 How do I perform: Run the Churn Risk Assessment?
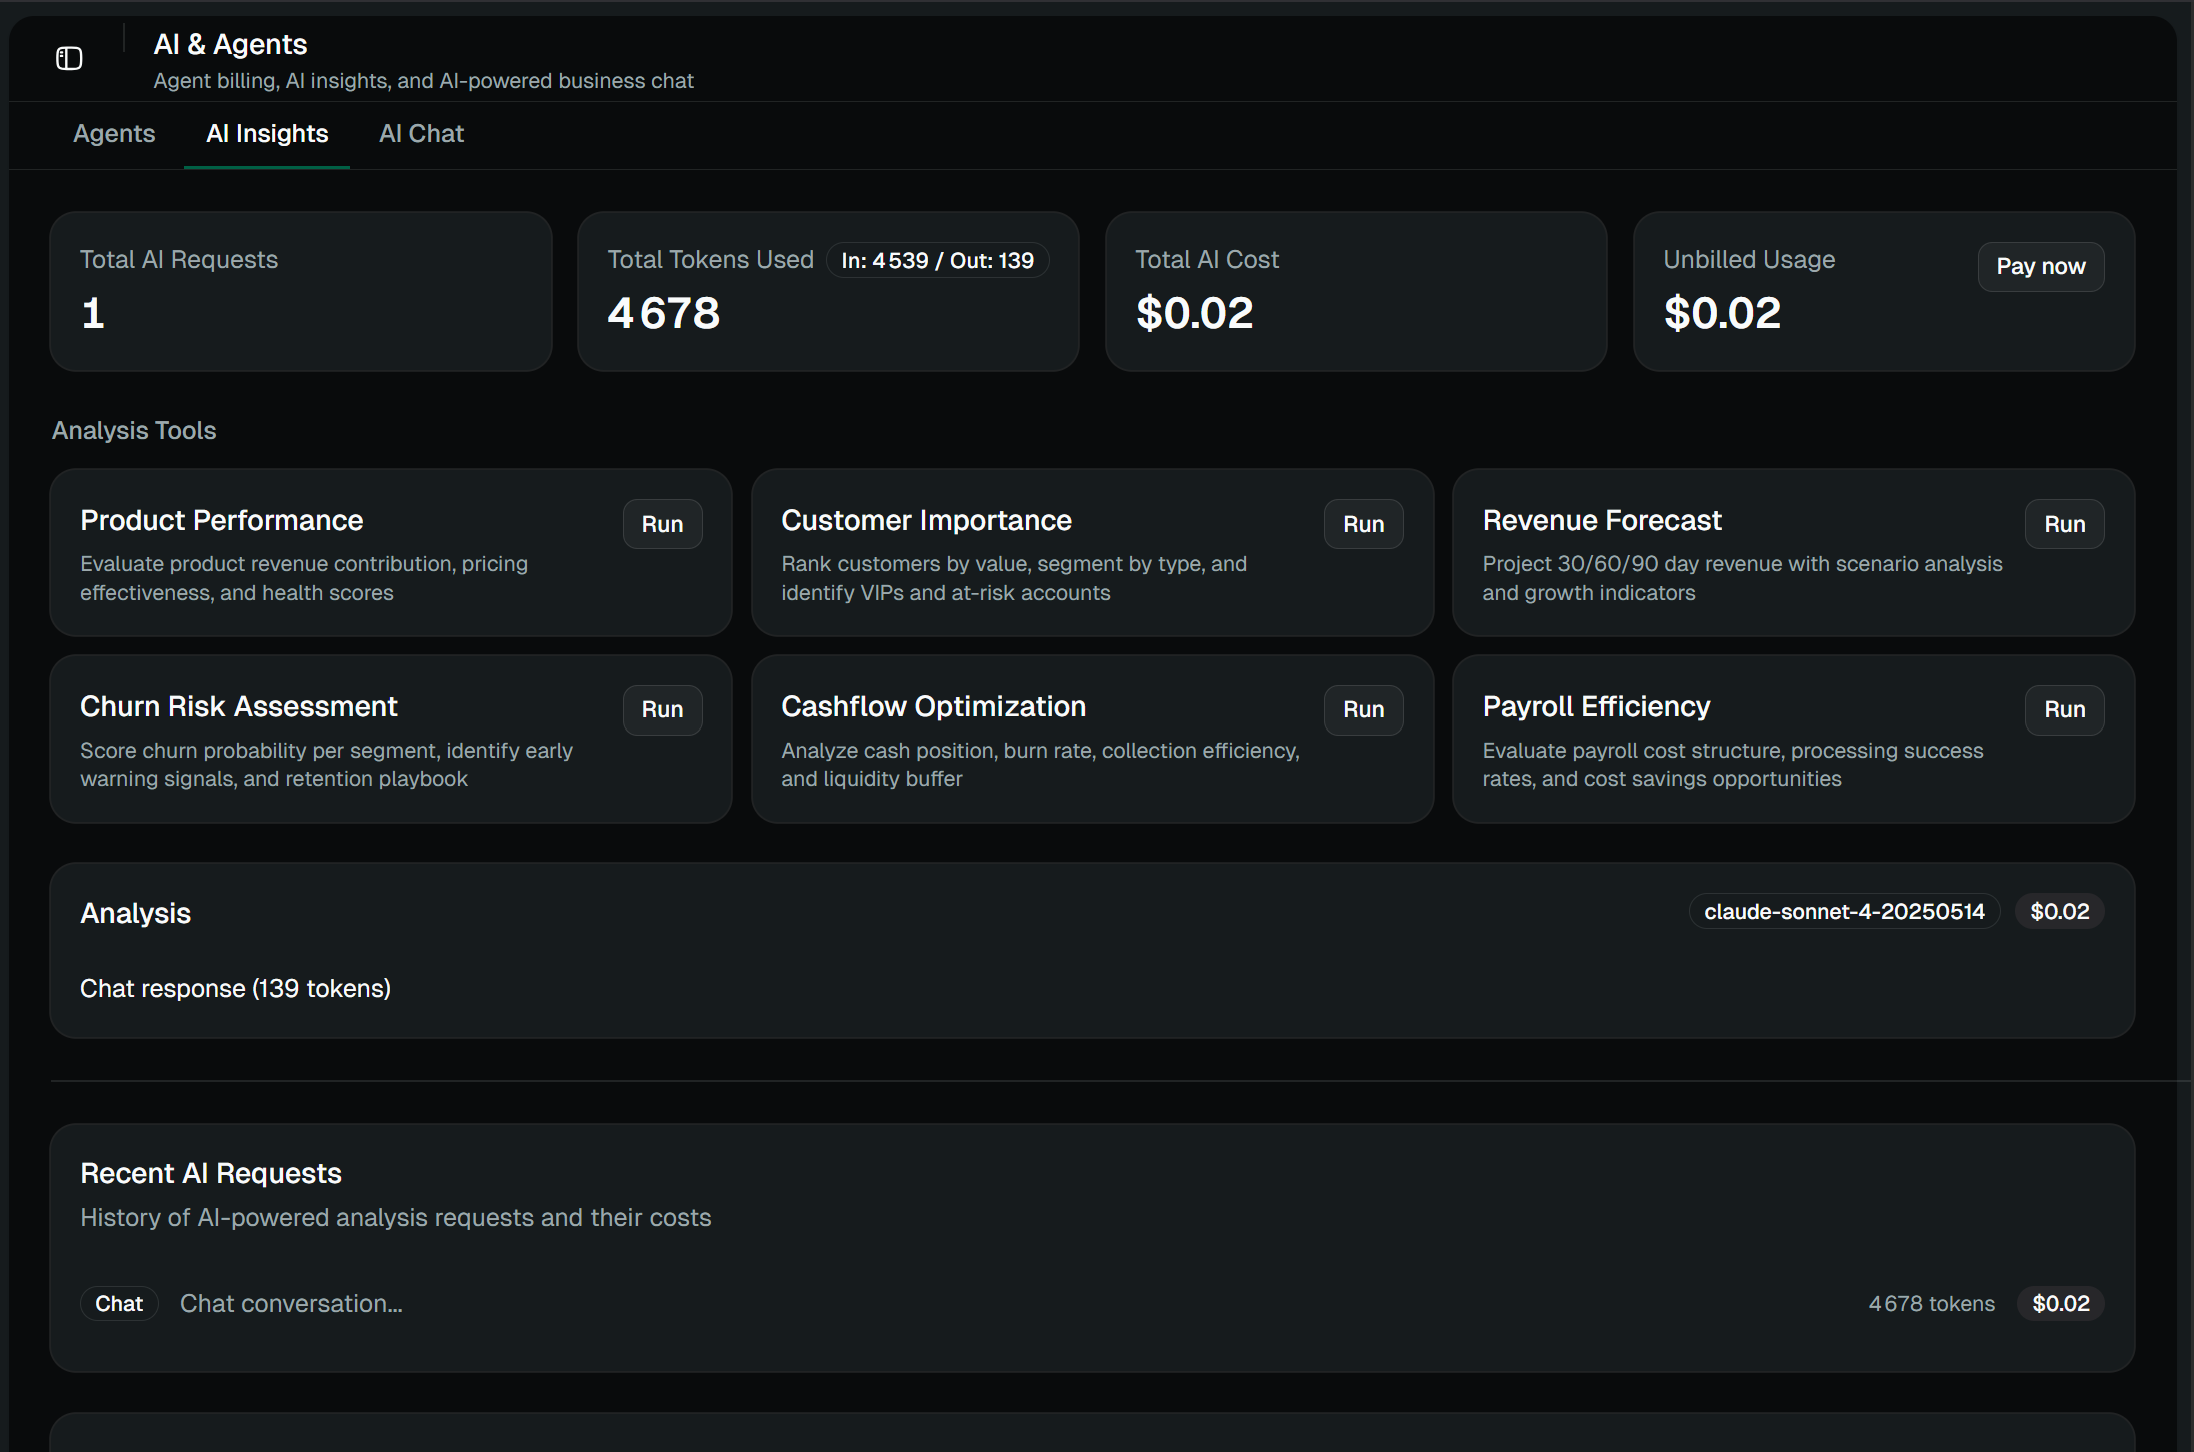pos(662,710)
